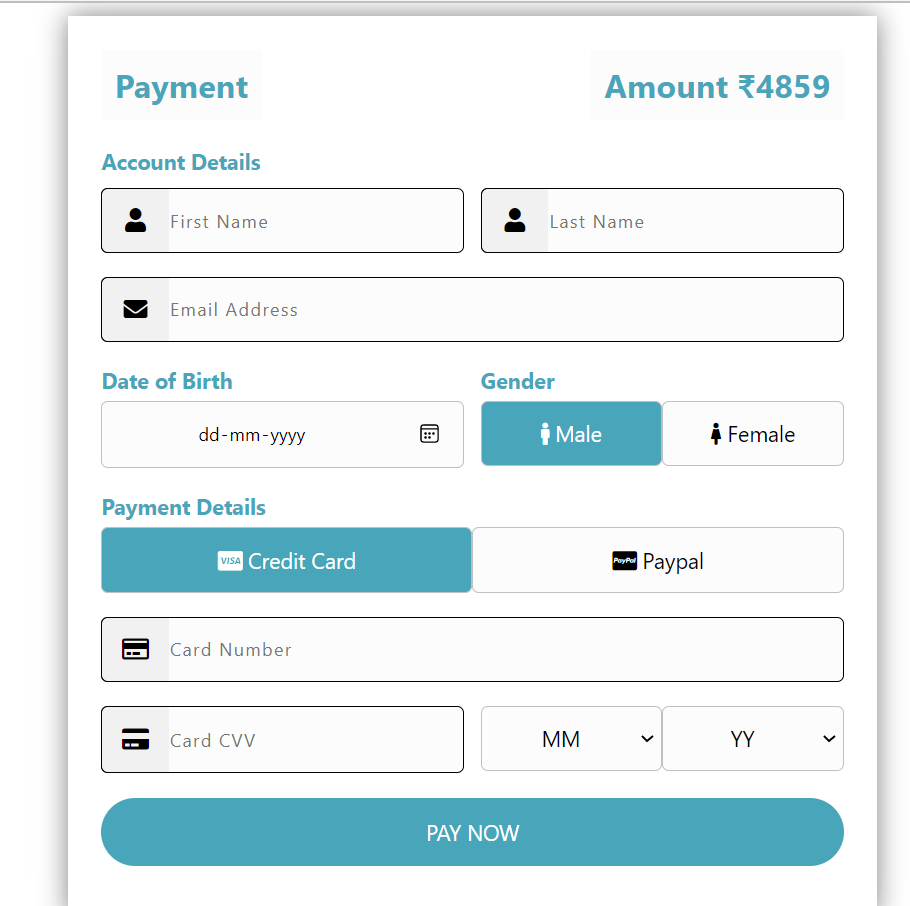This screenshot has width=910, height=906.
Task: Click the person icon in First Name field
Action: pyautogui.click(x=135, y=220)
